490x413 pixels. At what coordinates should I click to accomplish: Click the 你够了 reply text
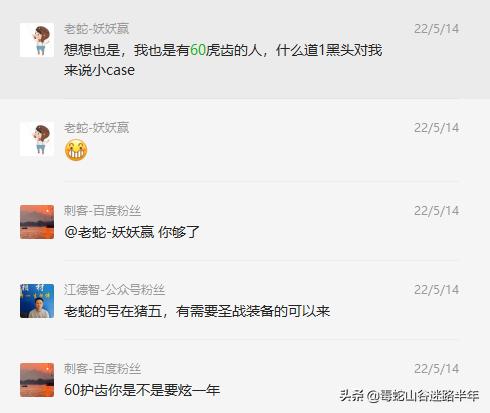179,232
